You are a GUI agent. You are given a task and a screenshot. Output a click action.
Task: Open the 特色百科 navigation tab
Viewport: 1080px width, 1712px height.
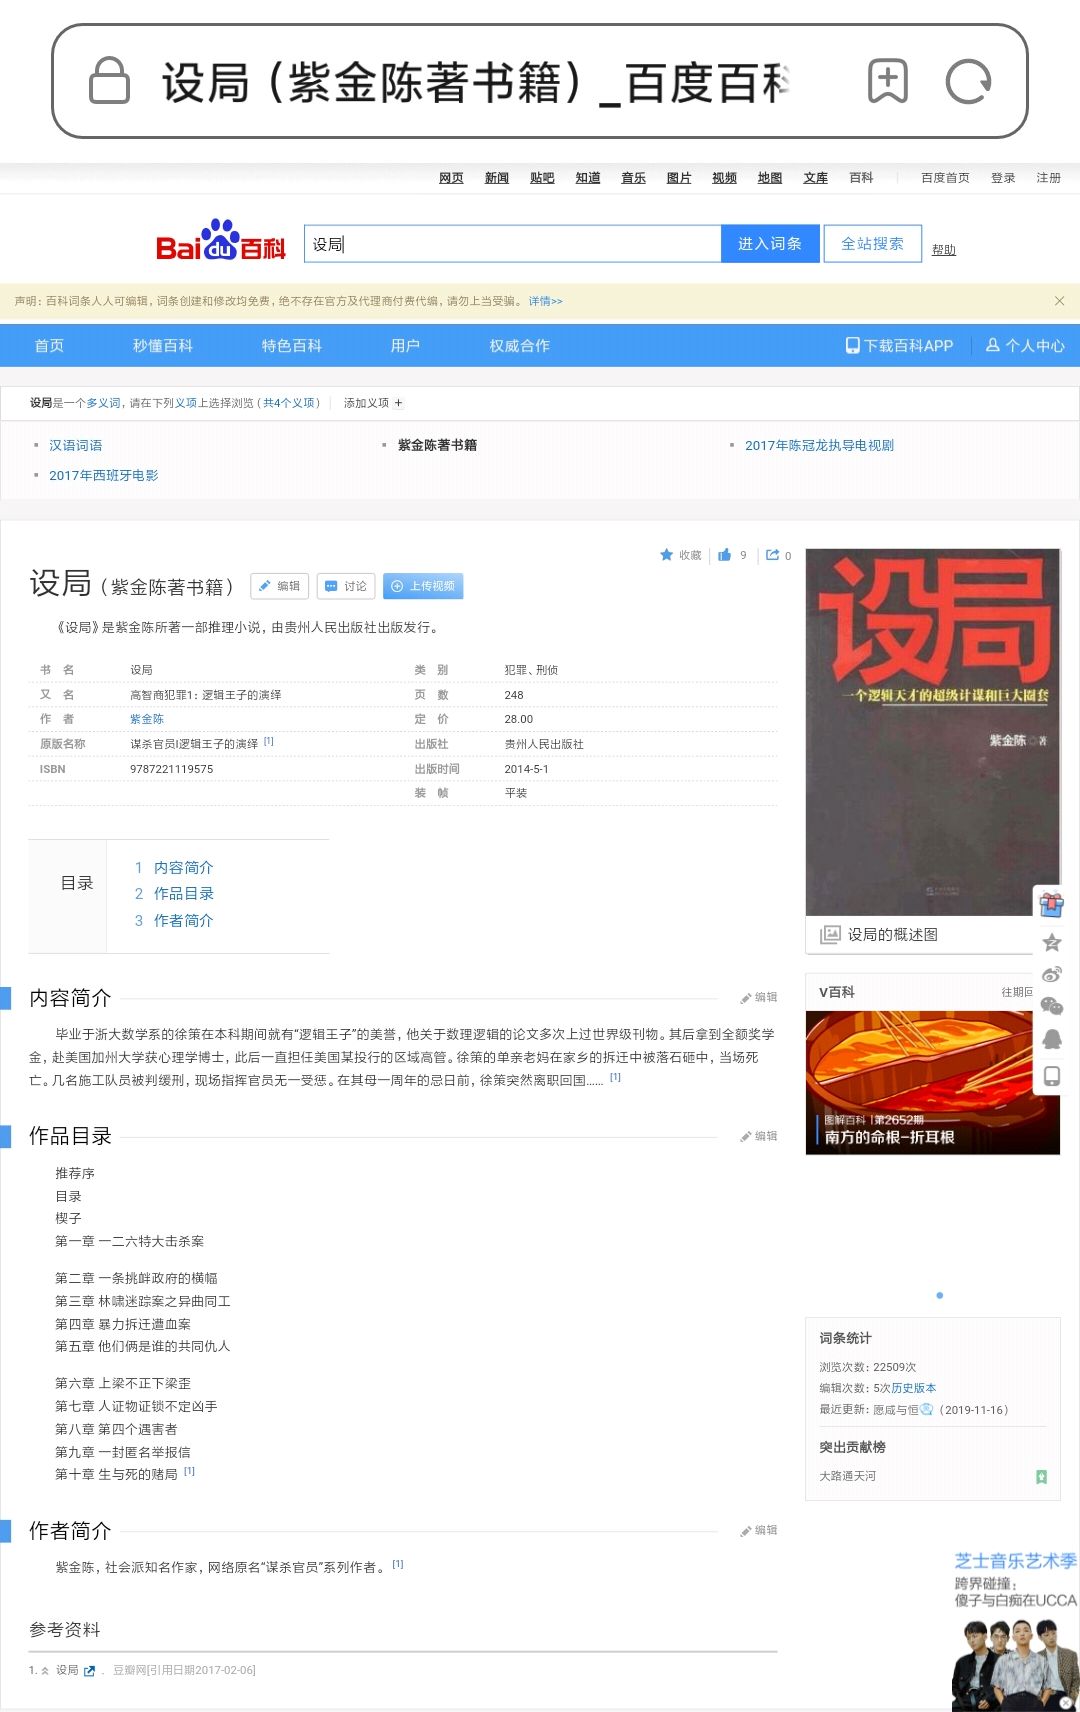(x=292, y=346)
